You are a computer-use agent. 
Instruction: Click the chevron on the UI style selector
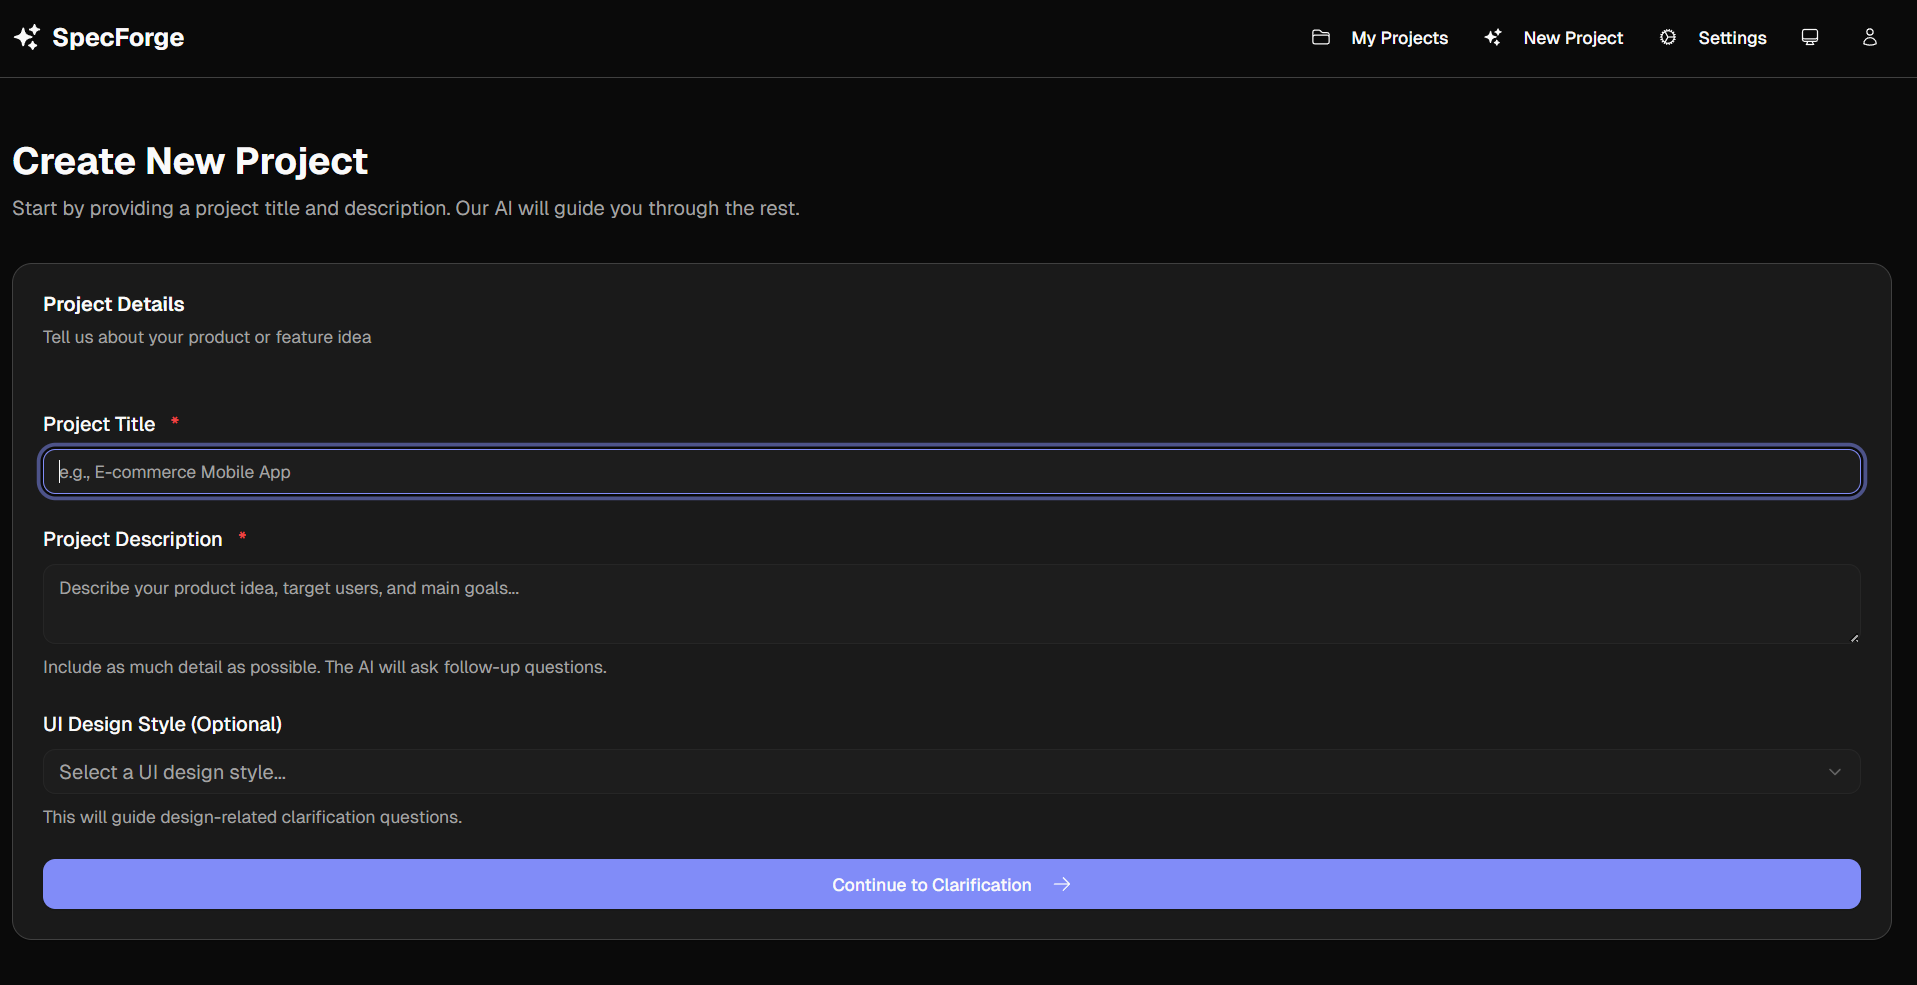click(x=1836, y=771)
